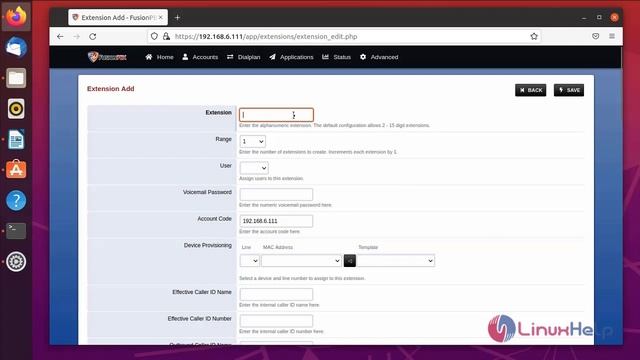This screenshot has height=360, width=640.
Task: Open LibreOffice Writer from the dock
Action: [16, 139]
